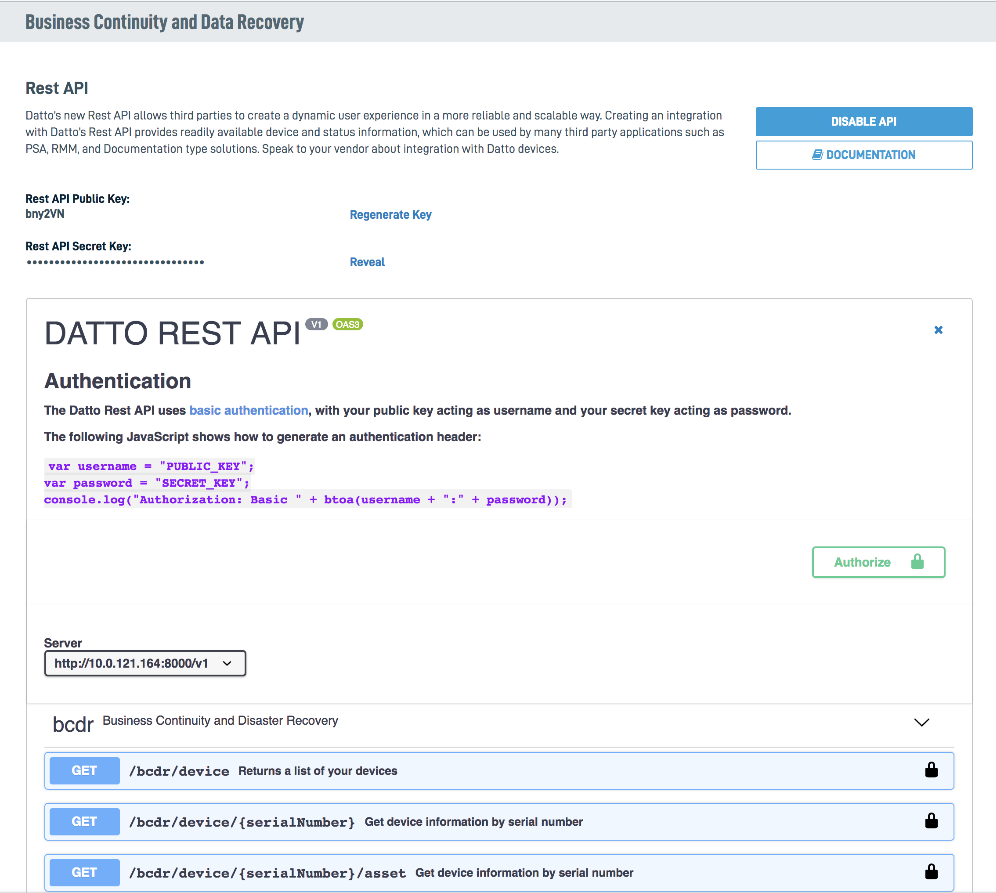Open the Server dropdown showing http://10.0.121.164:8000/v1

pyautogui.click(x=145, y=663)
